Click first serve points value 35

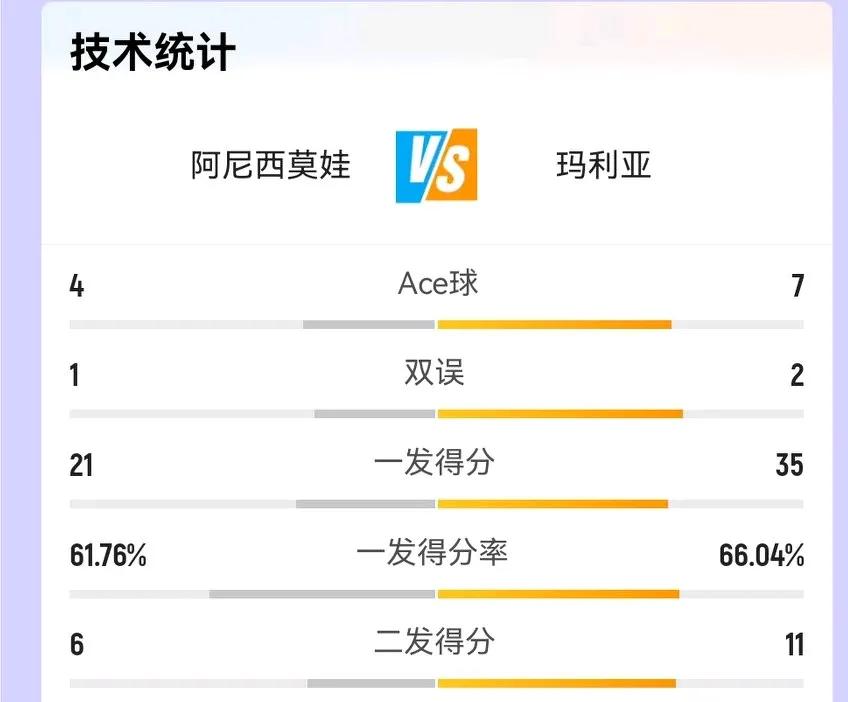(x=790, y=466)
